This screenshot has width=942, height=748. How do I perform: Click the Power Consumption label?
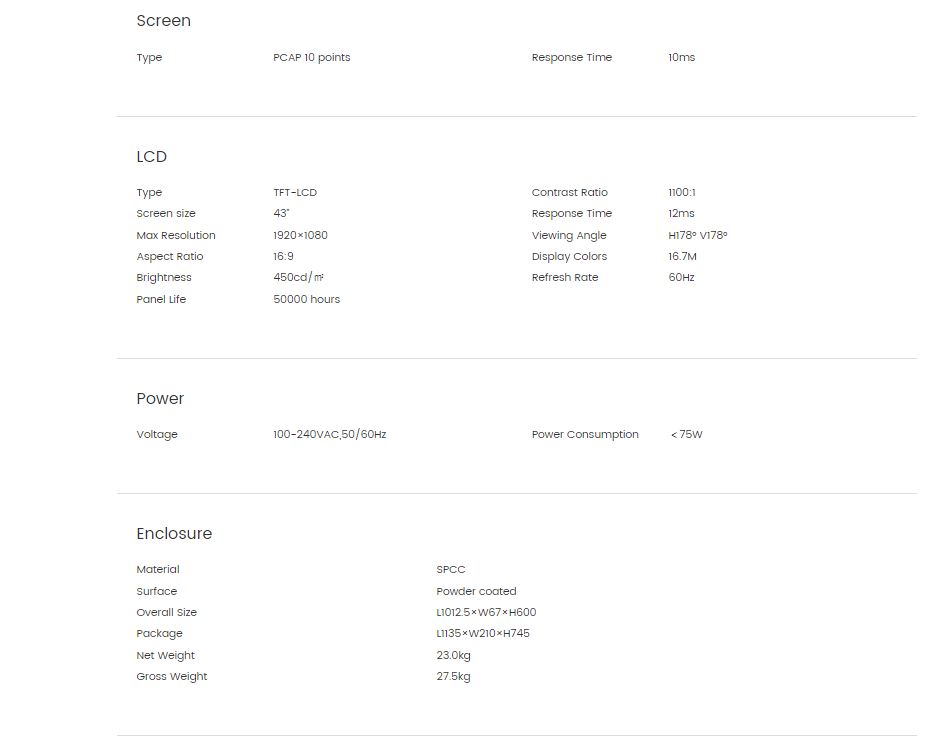pyautogui.click(x=585, y=434)
